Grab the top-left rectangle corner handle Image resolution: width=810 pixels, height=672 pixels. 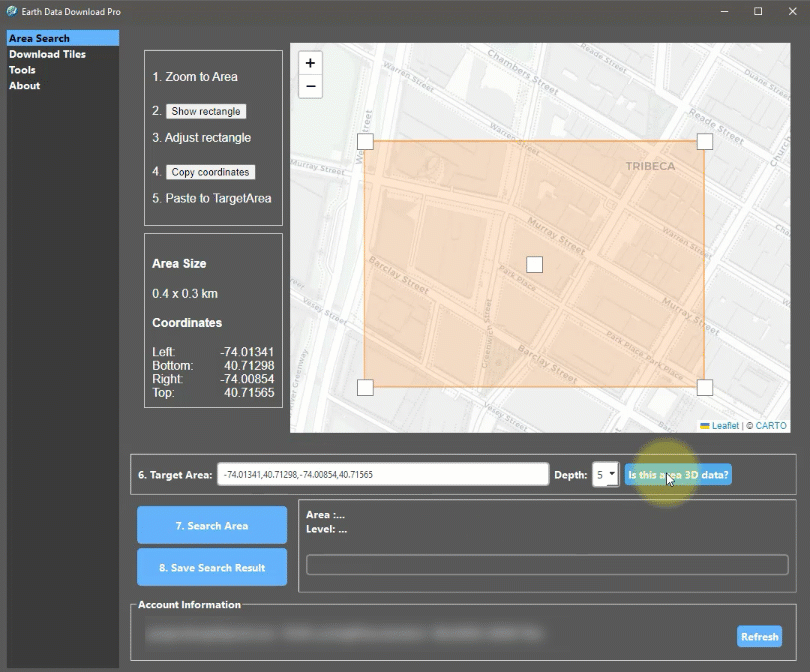tap(365, 142)
